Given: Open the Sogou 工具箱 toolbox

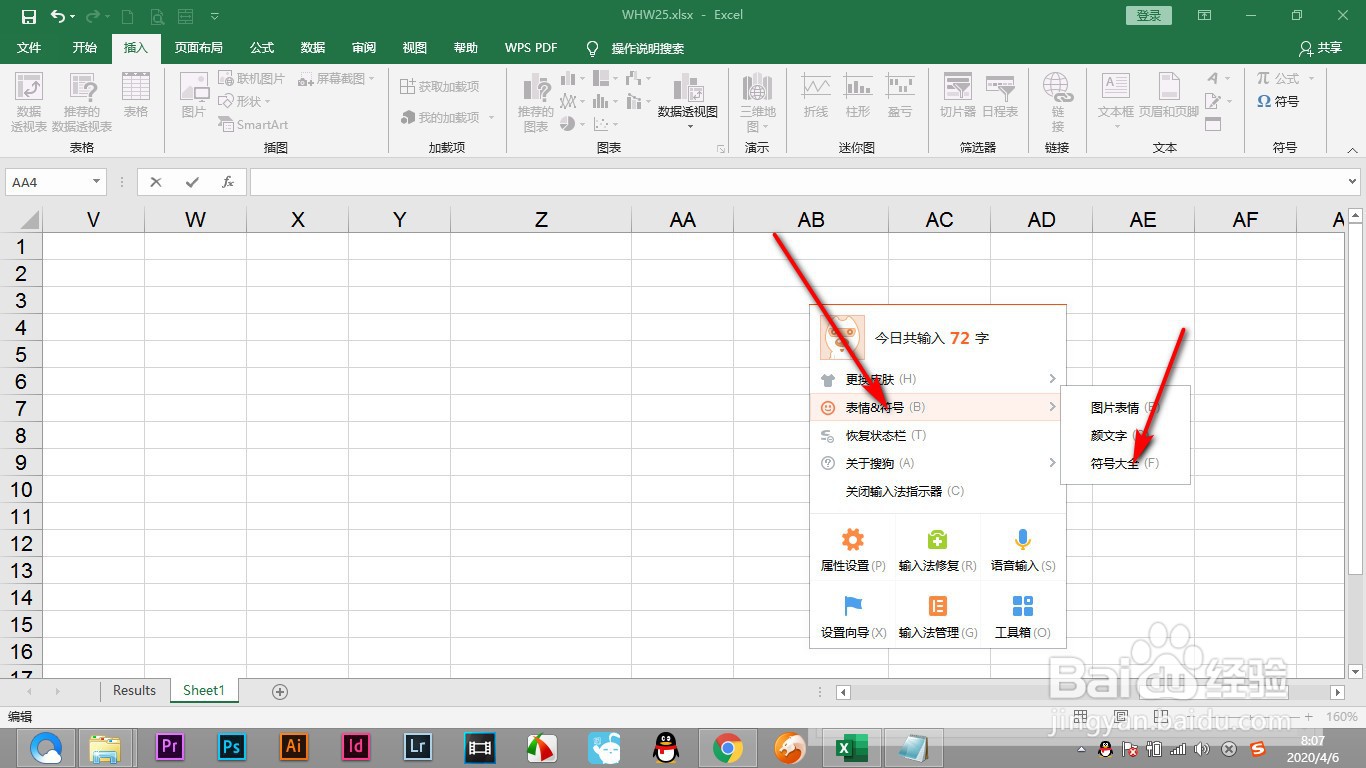Looking at the screenshot, I should tap(1022, 615).
